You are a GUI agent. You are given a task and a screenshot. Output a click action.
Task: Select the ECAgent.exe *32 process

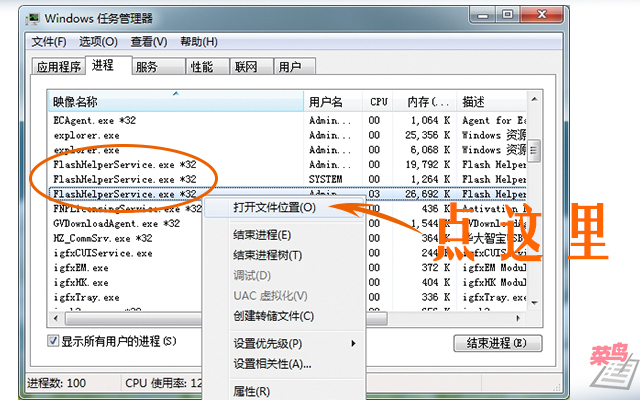tap(288, 120)
